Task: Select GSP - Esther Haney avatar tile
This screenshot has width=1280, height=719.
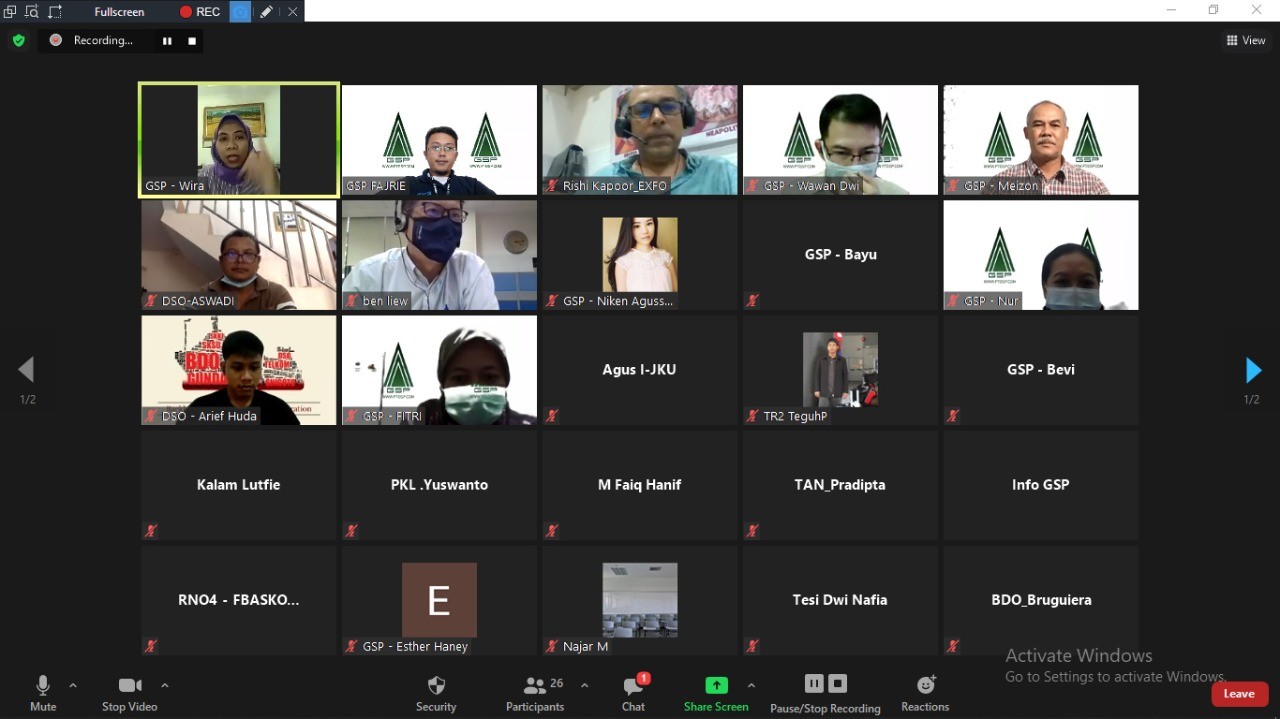Action: (x=439, y=600)
